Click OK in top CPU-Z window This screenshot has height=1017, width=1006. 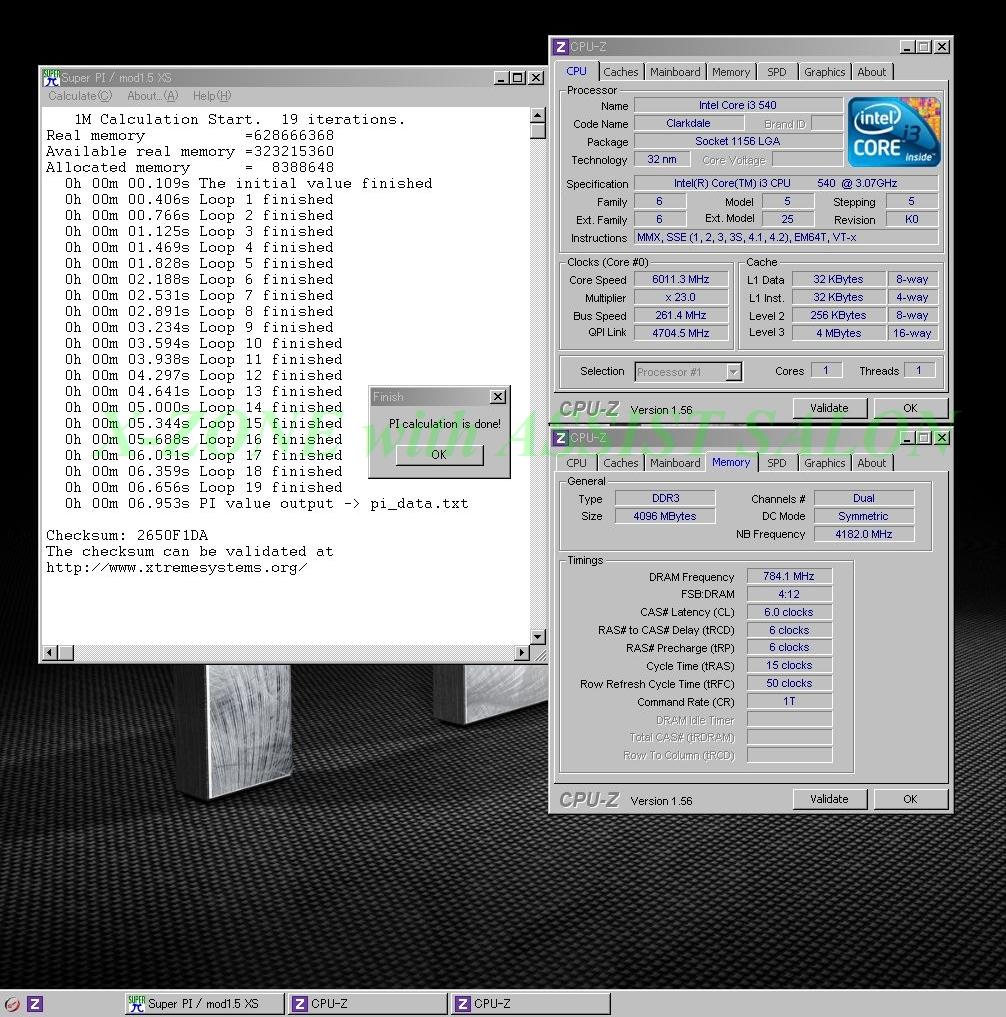coord(910,408)
